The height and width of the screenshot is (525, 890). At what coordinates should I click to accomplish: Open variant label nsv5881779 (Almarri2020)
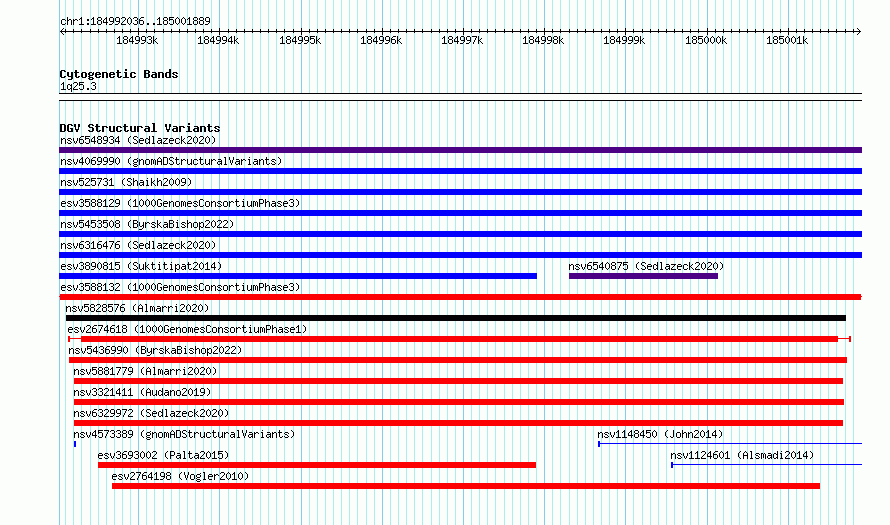pos(145,371)
